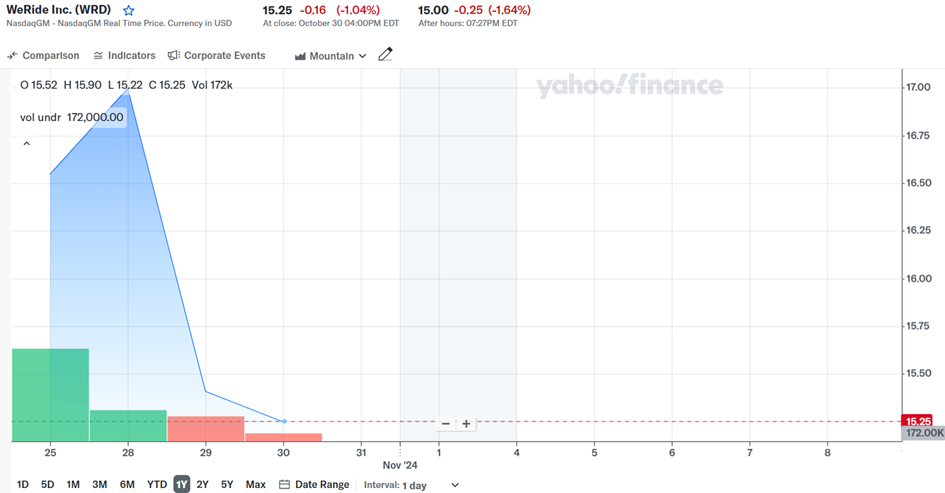Switch to the YTD range

[x=157, y=485]
